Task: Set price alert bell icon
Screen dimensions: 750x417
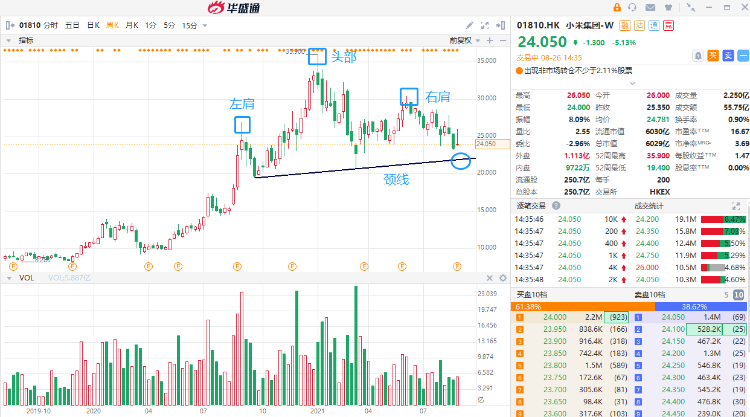Action: 698,56
